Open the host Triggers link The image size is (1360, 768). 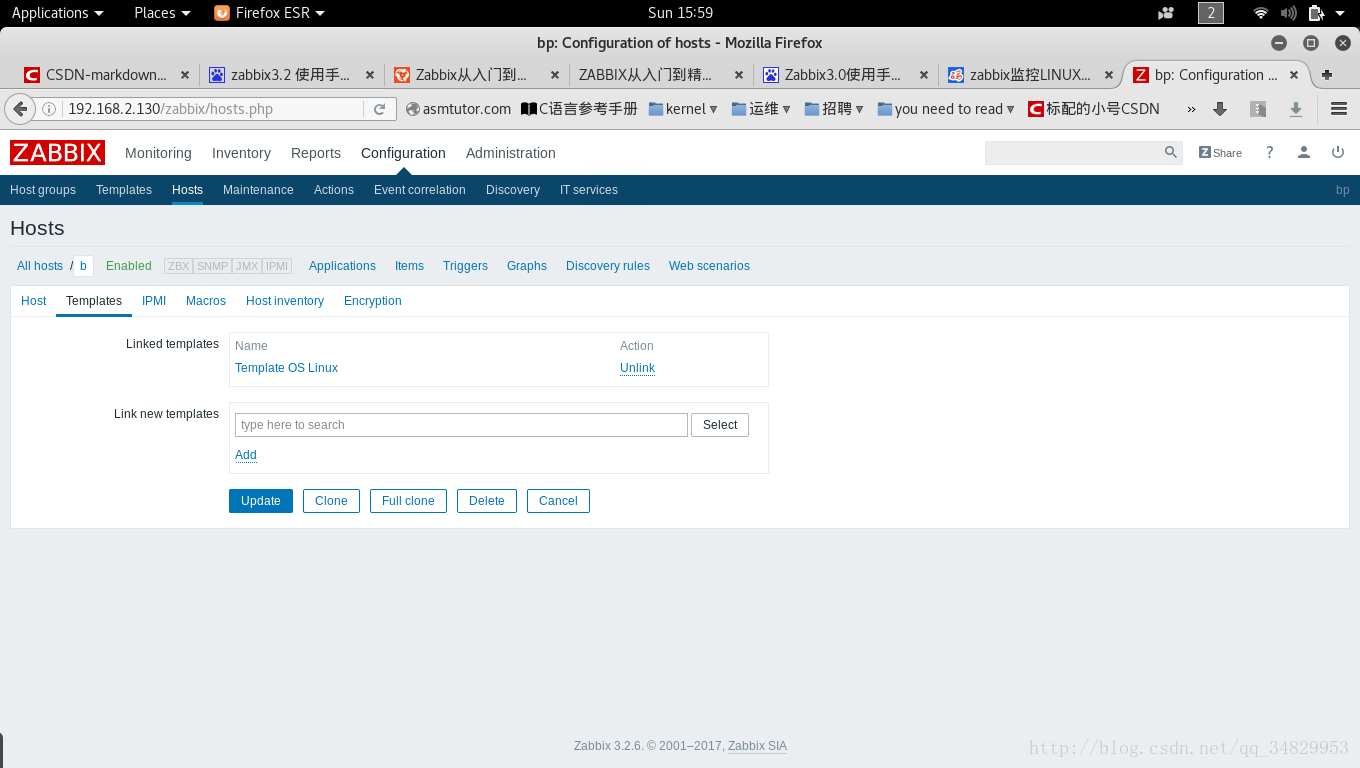pos(465,266)
